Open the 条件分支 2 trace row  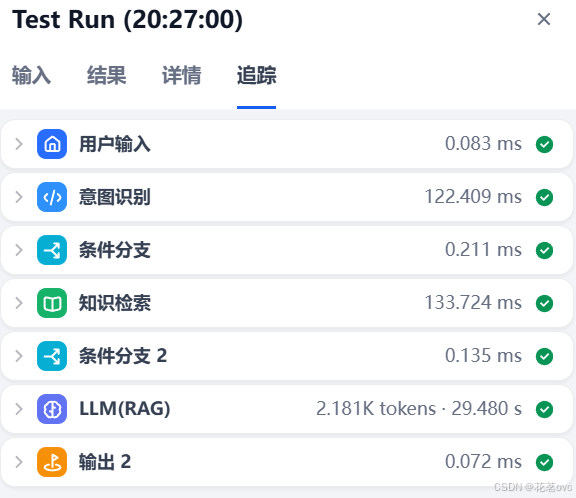tap(287, 356)
